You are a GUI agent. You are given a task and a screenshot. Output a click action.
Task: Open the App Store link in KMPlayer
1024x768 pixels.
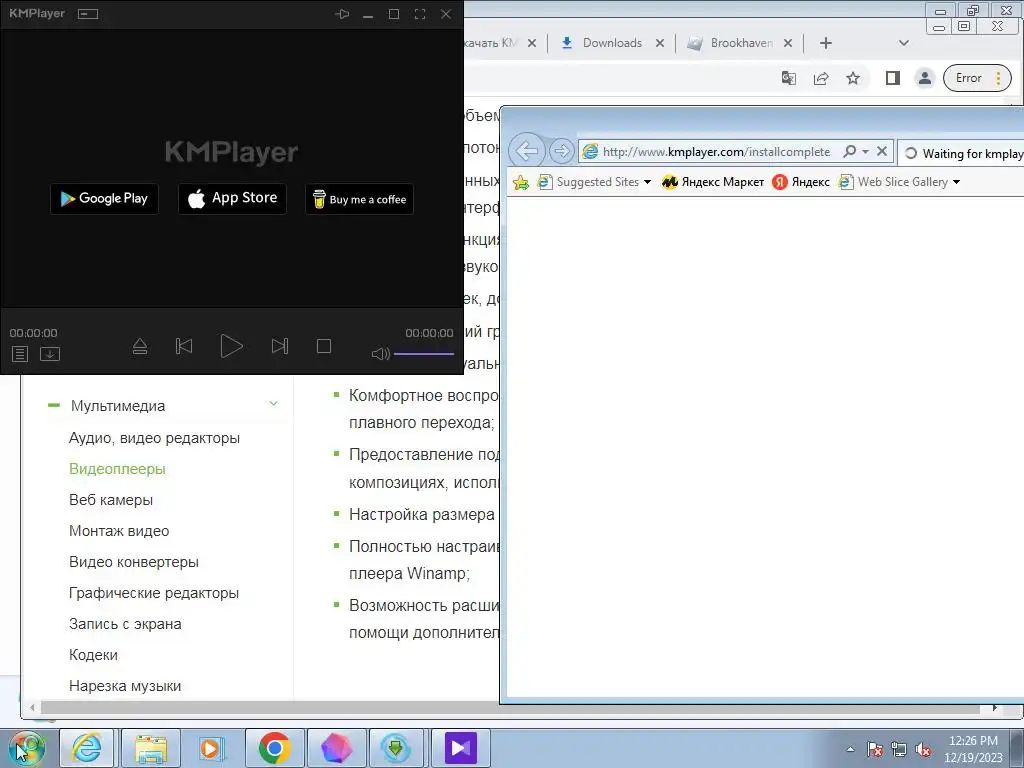[232, 199]
